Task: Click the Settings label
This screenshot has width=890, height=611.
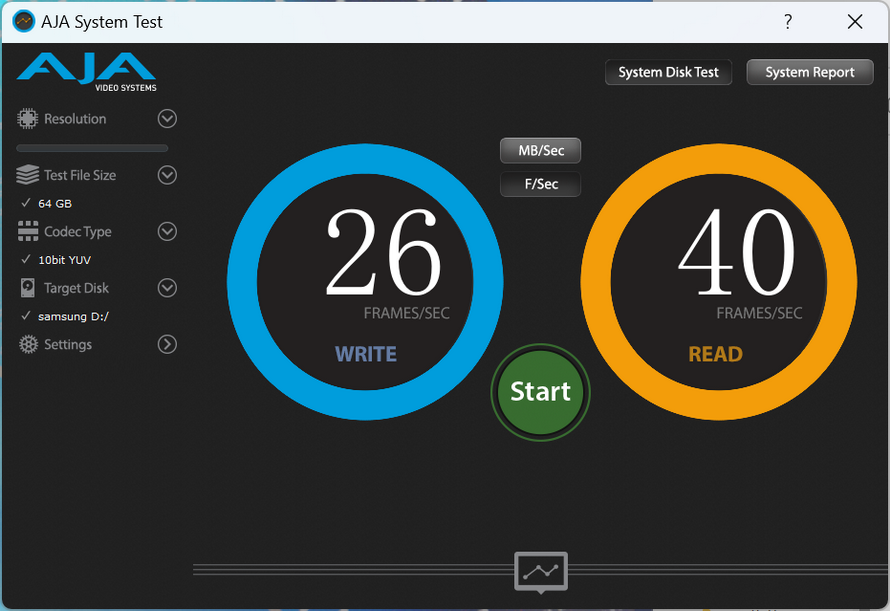Action: coord(68,345)
